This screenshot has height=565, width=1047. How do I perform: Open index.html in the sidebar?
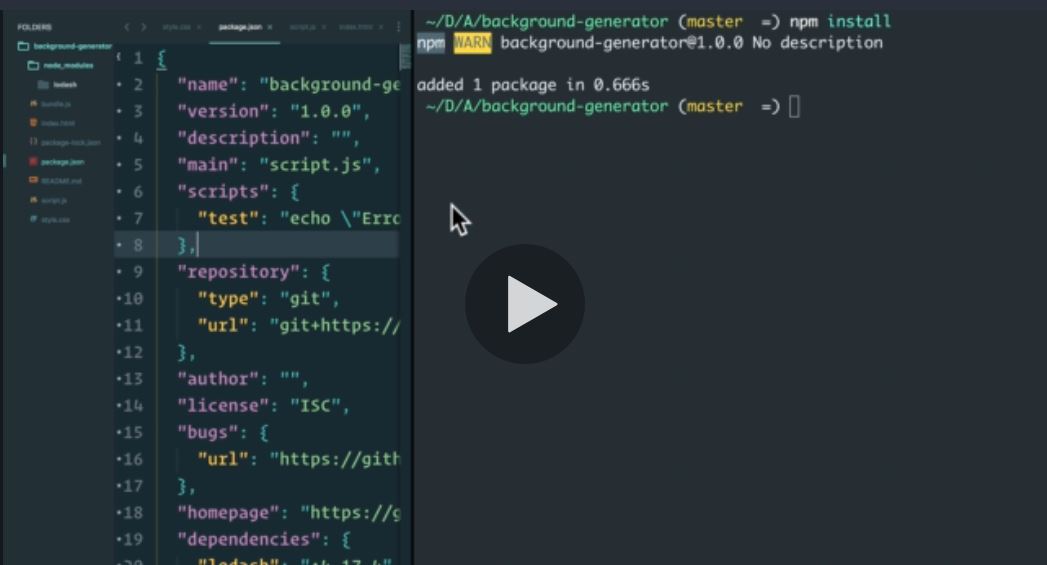click(x=57, y=124)
